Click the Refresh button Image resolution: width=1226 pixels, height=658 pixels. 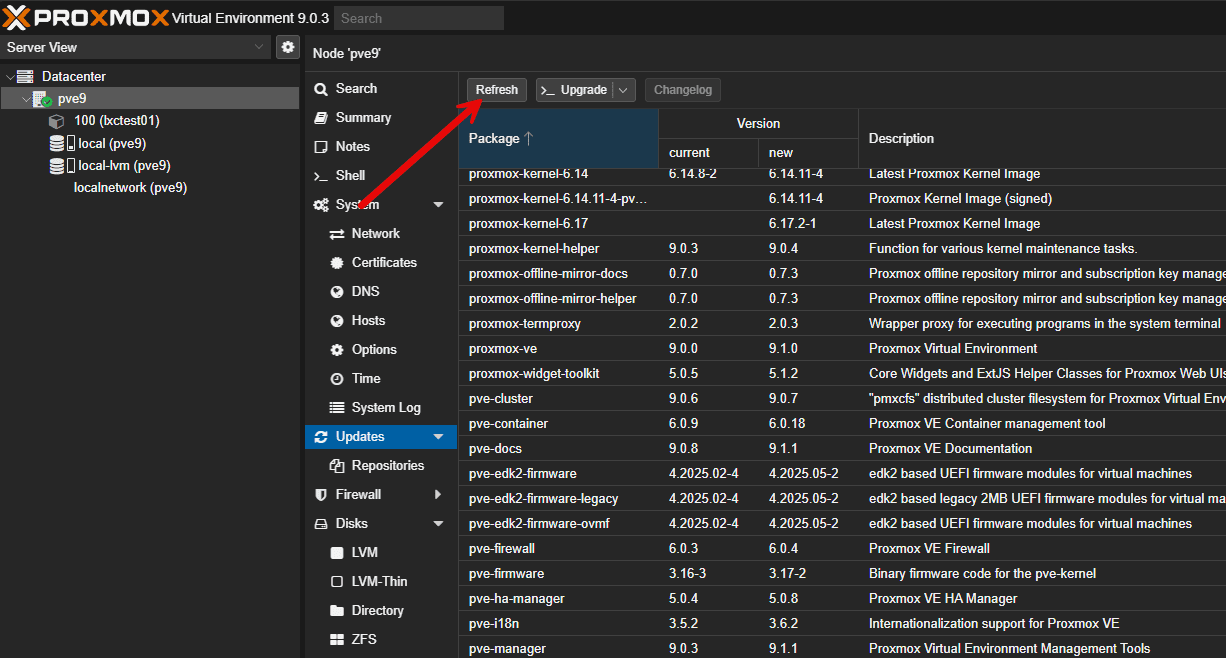(496, 89)
